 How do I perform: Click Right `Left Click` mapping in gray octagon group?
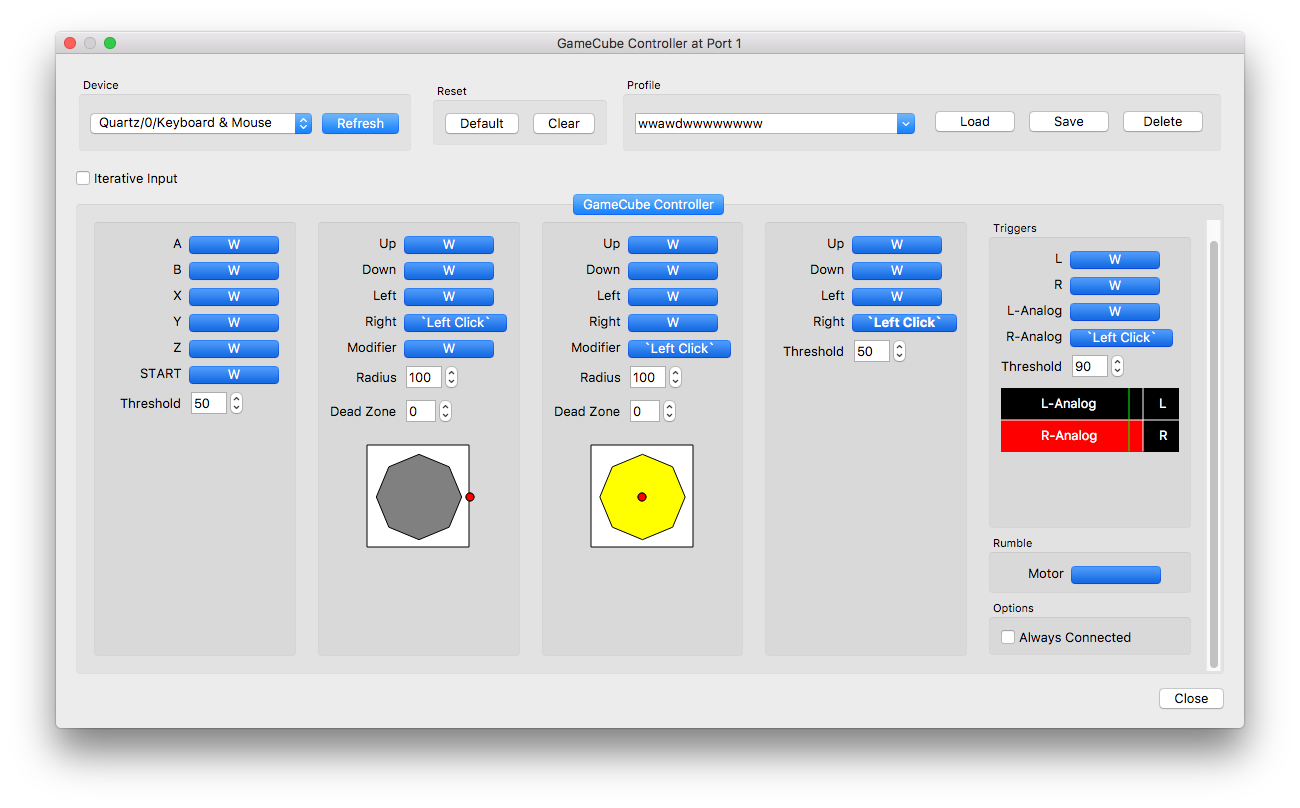[x=455, y=322]
